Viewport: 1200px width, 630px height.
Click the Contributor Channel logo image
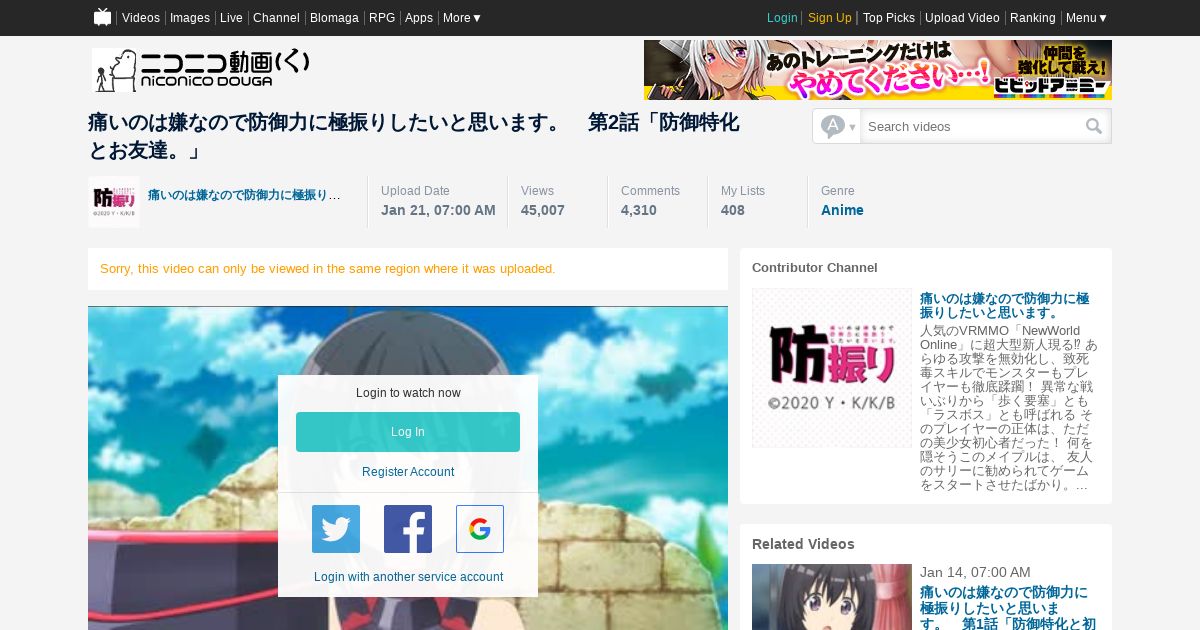coord(832,368)
